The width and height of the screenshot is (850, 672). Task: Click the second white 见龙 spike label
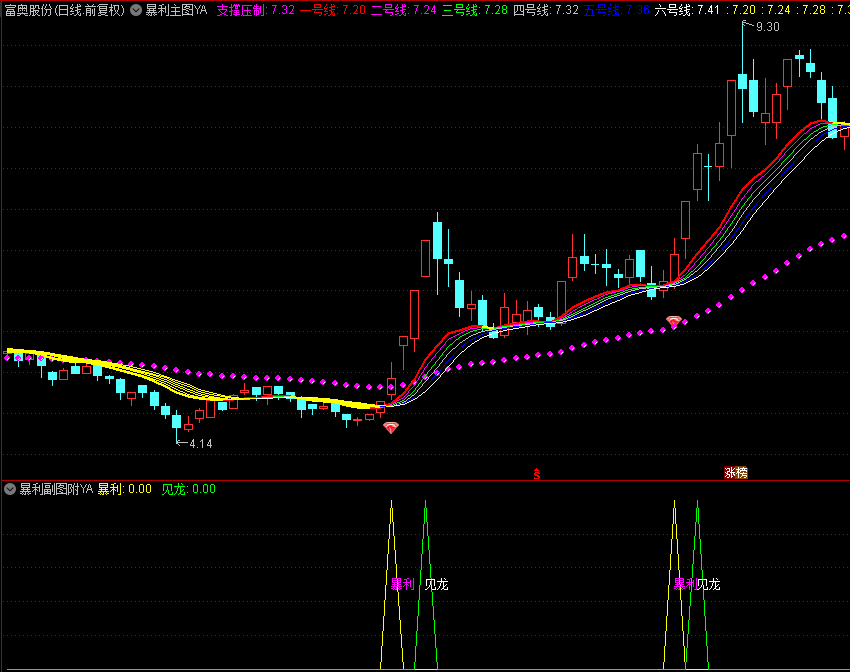pos(709,584)
